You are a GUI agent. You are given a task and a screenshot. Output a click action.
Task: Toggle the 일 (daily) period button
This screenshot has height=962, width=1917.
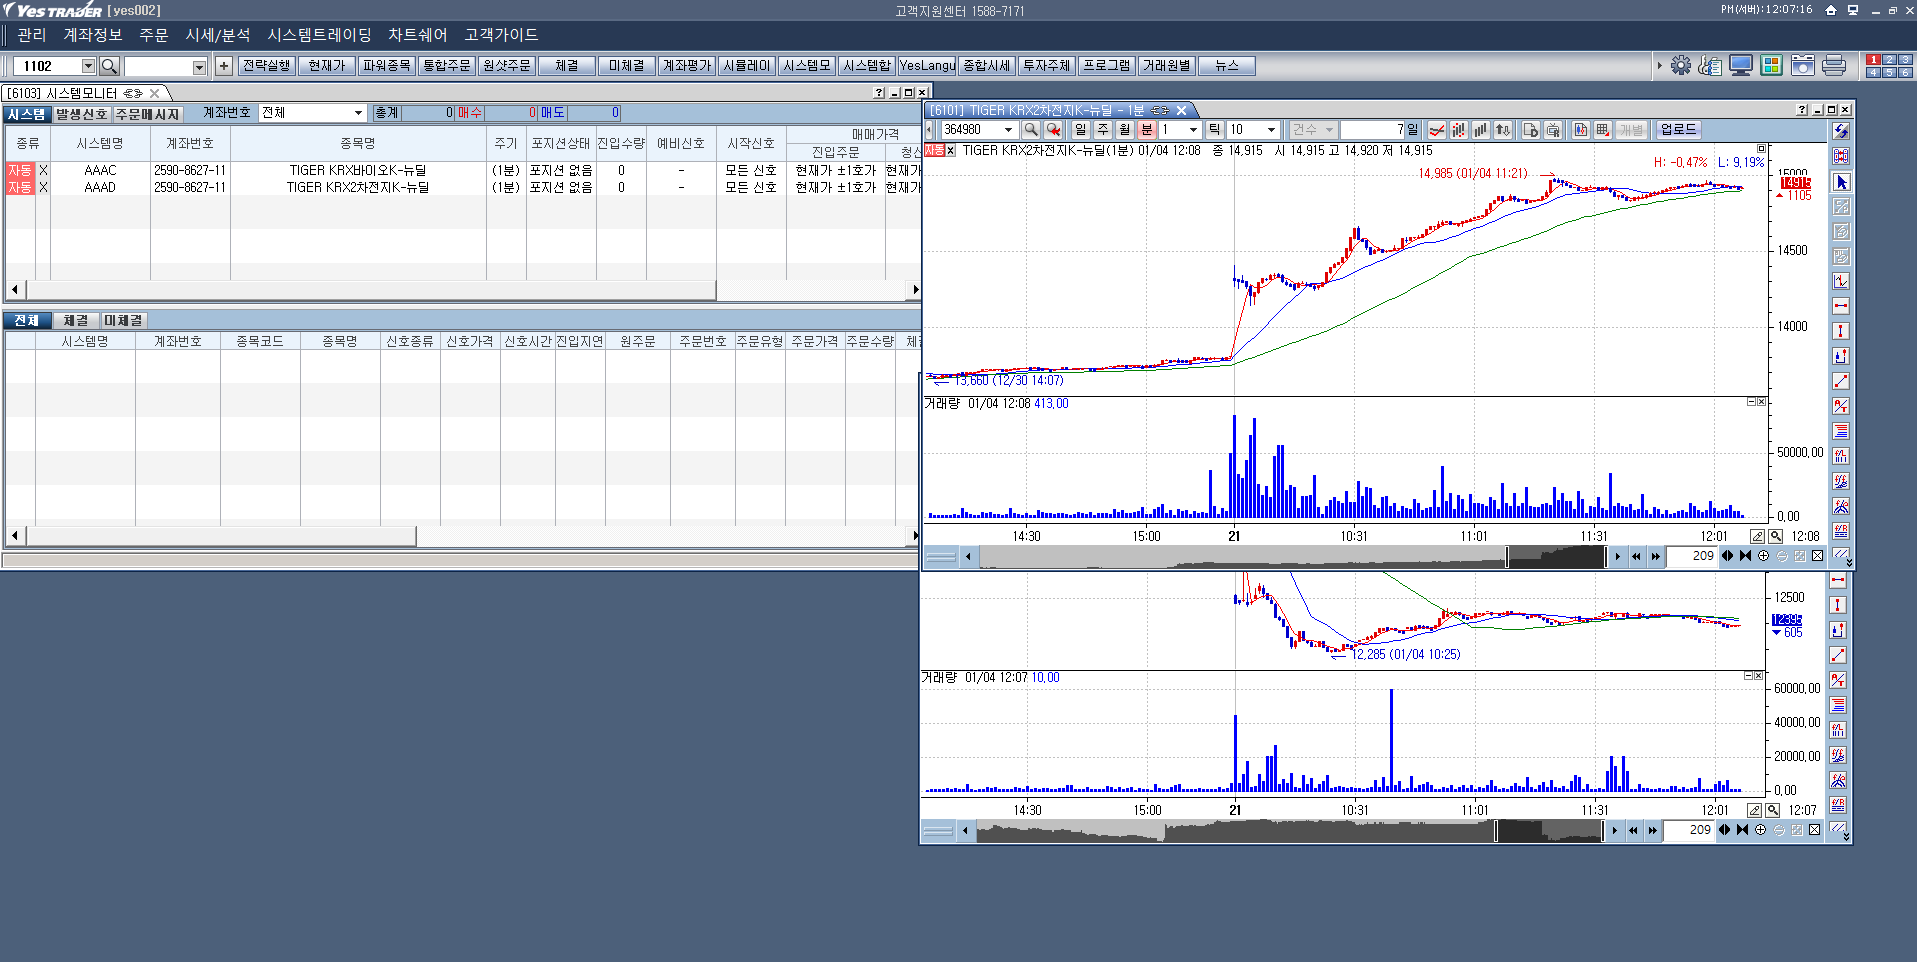click(x=1080, y=130)
